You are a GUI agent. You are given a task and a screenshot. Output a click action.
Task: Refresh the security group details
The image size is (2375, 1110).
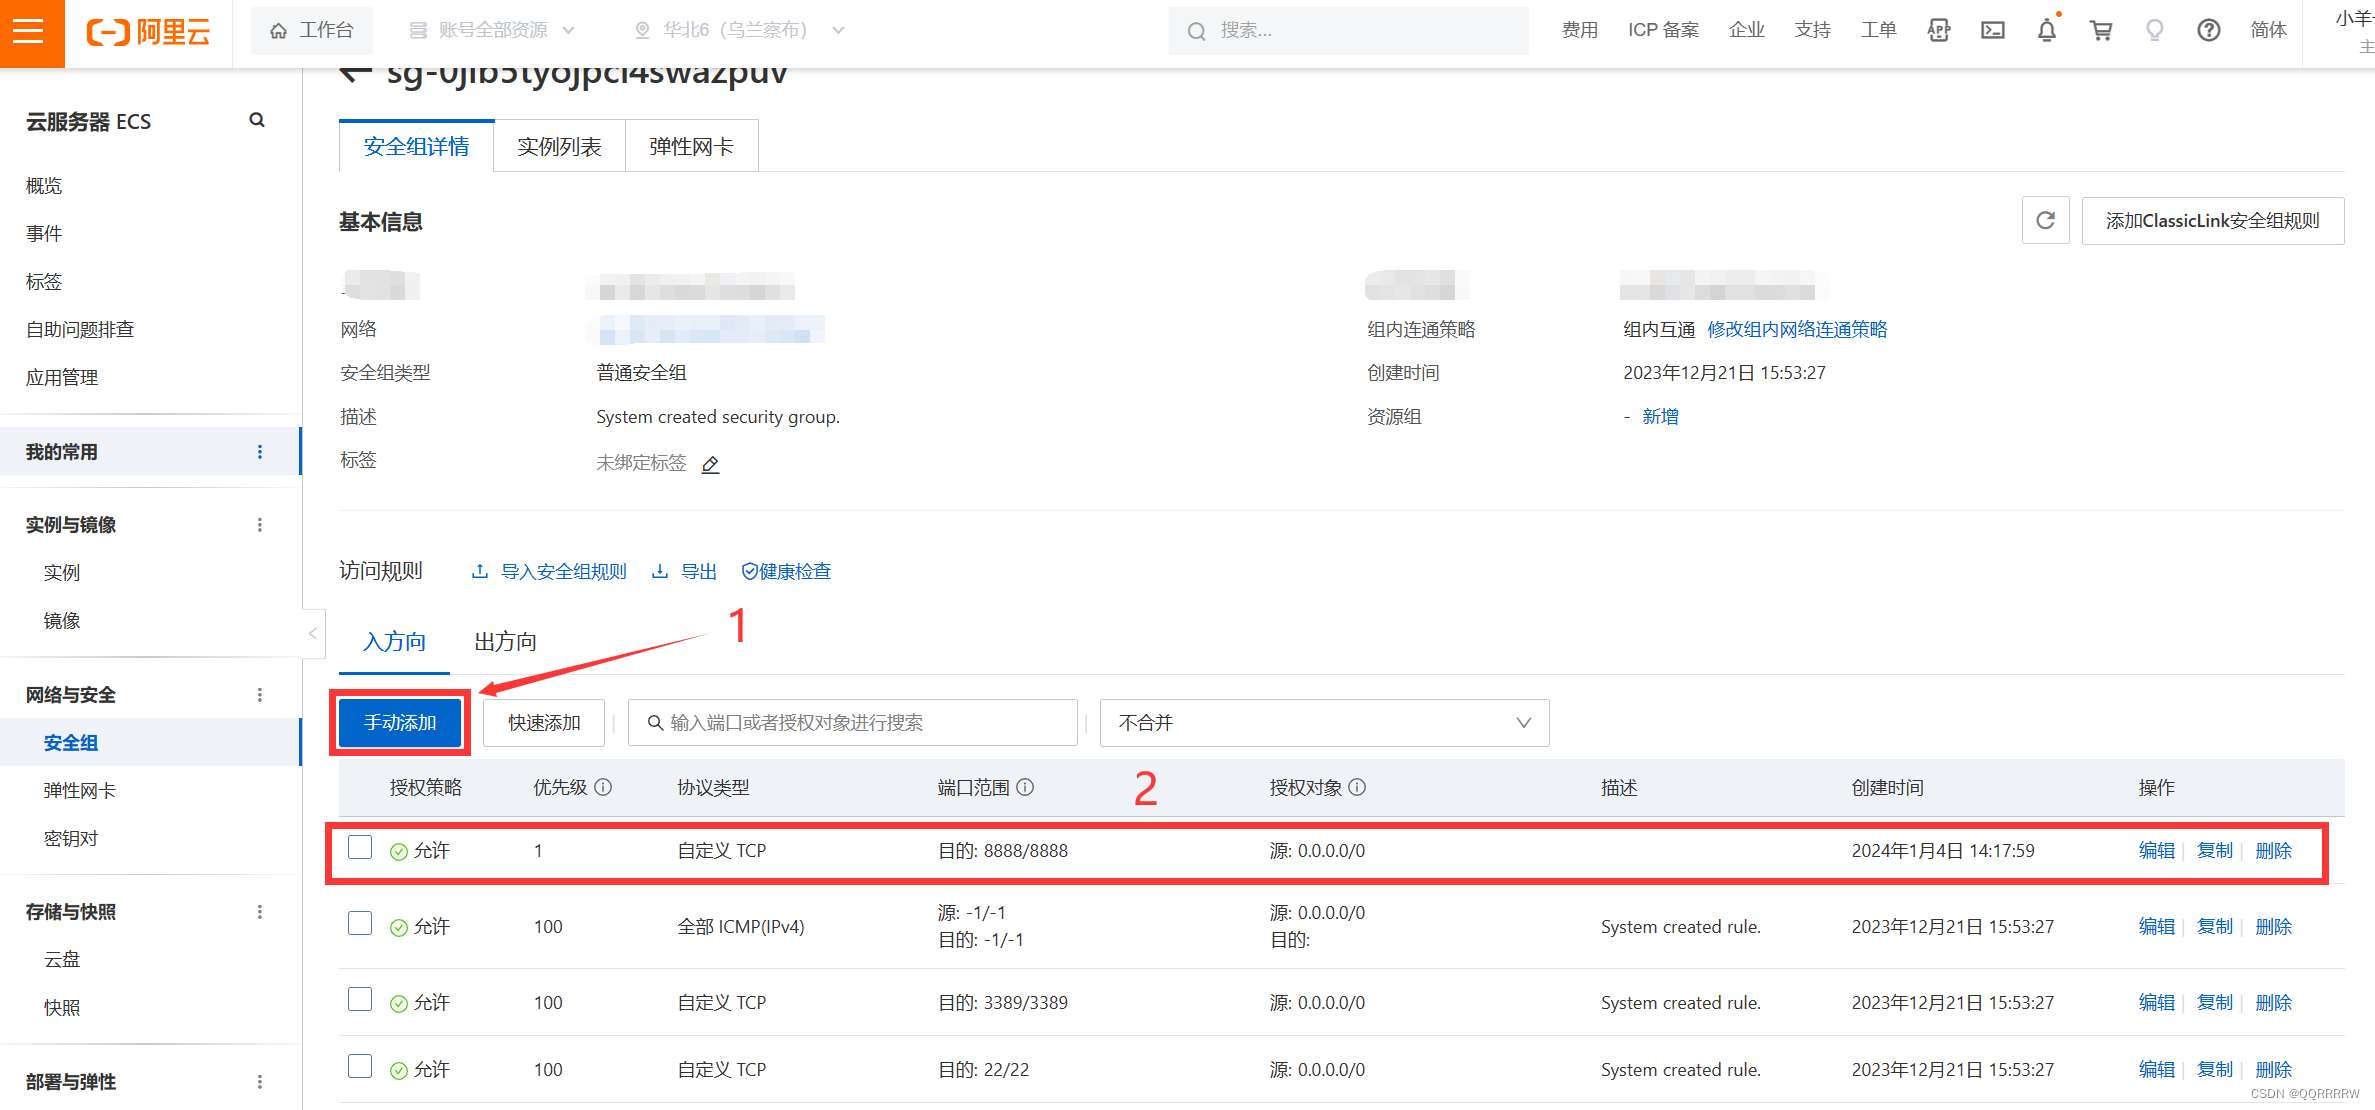tap(2045, 220)
